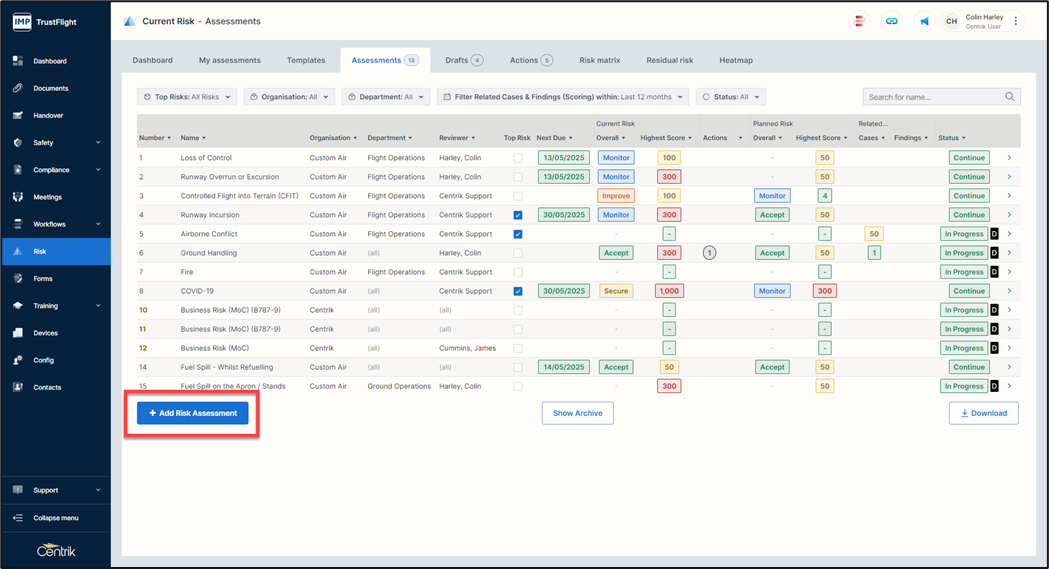Click Collapse menu in sidebar
Screen dimensions: 1049x569
coord(55,518)
